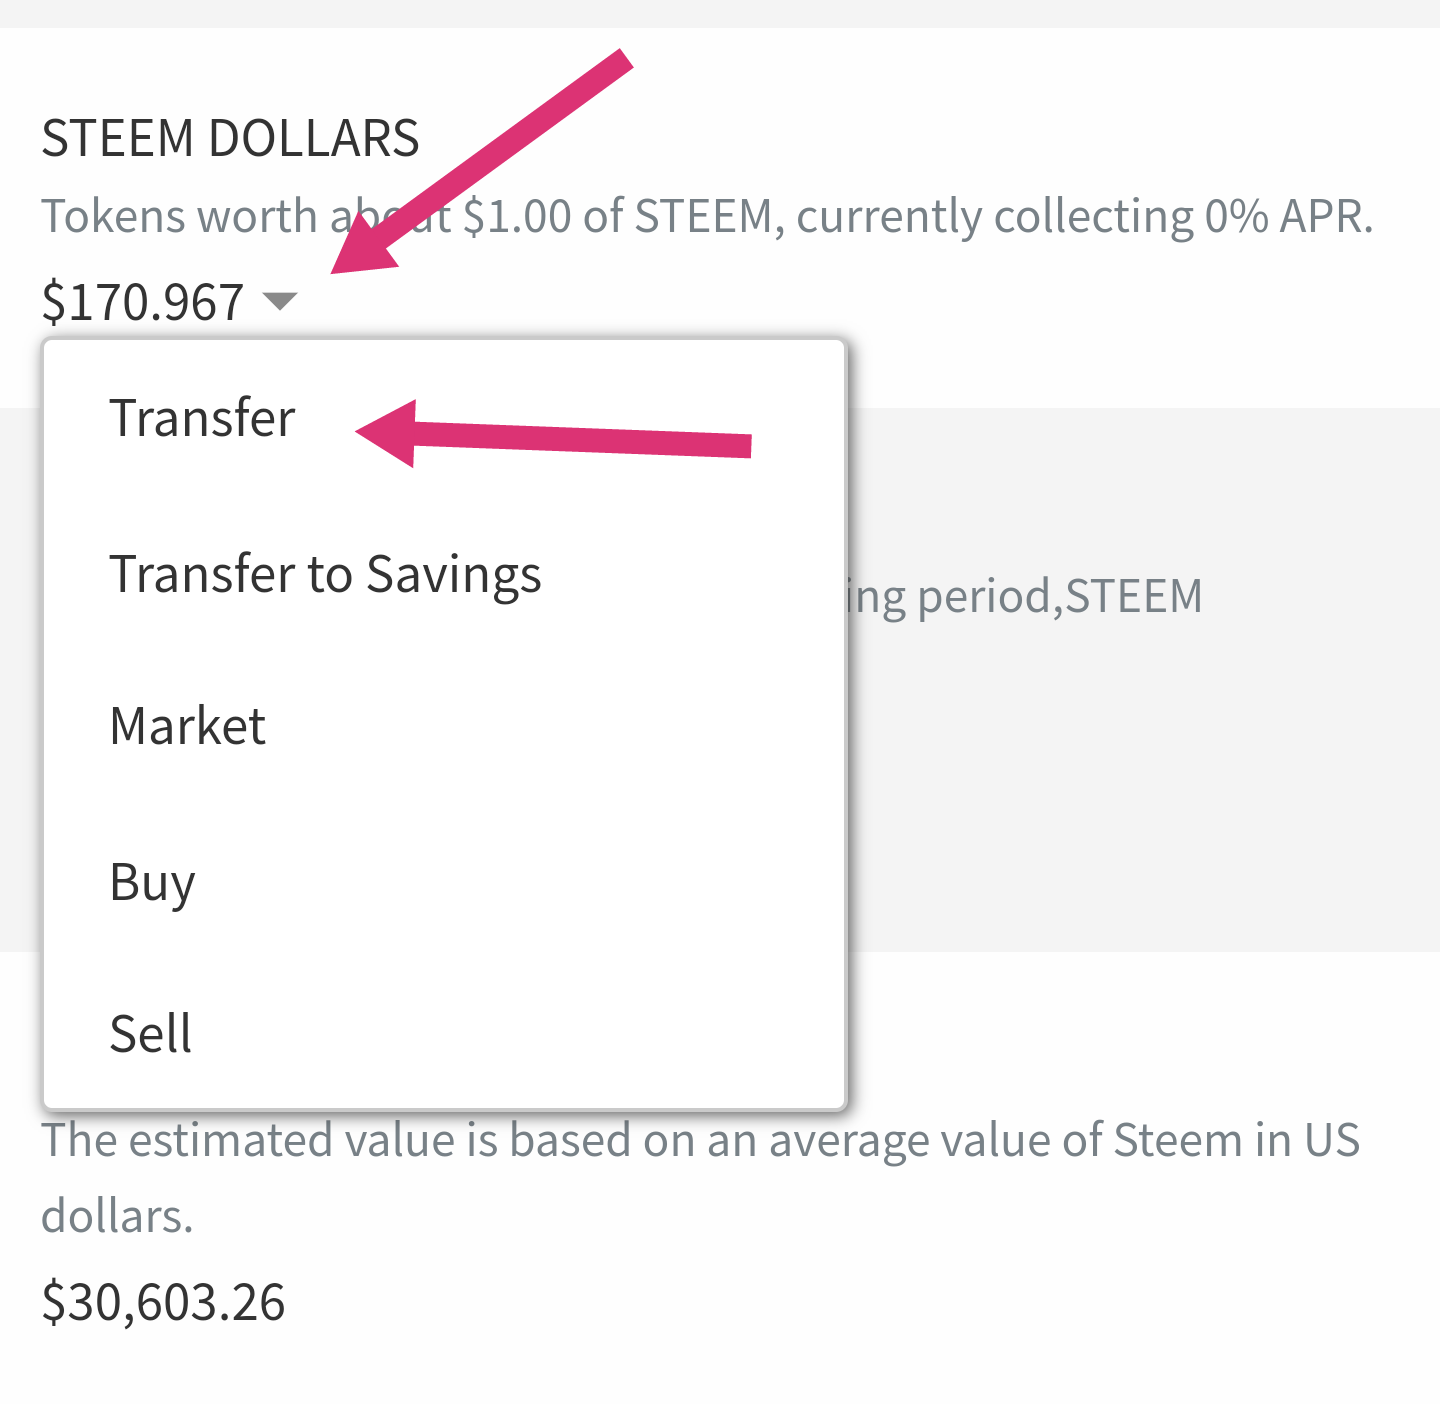Open the dropdown caret beside $170.967
Image resolution: width=1440 pixels, height=1404 pixels.
click(x=280, y=300)
